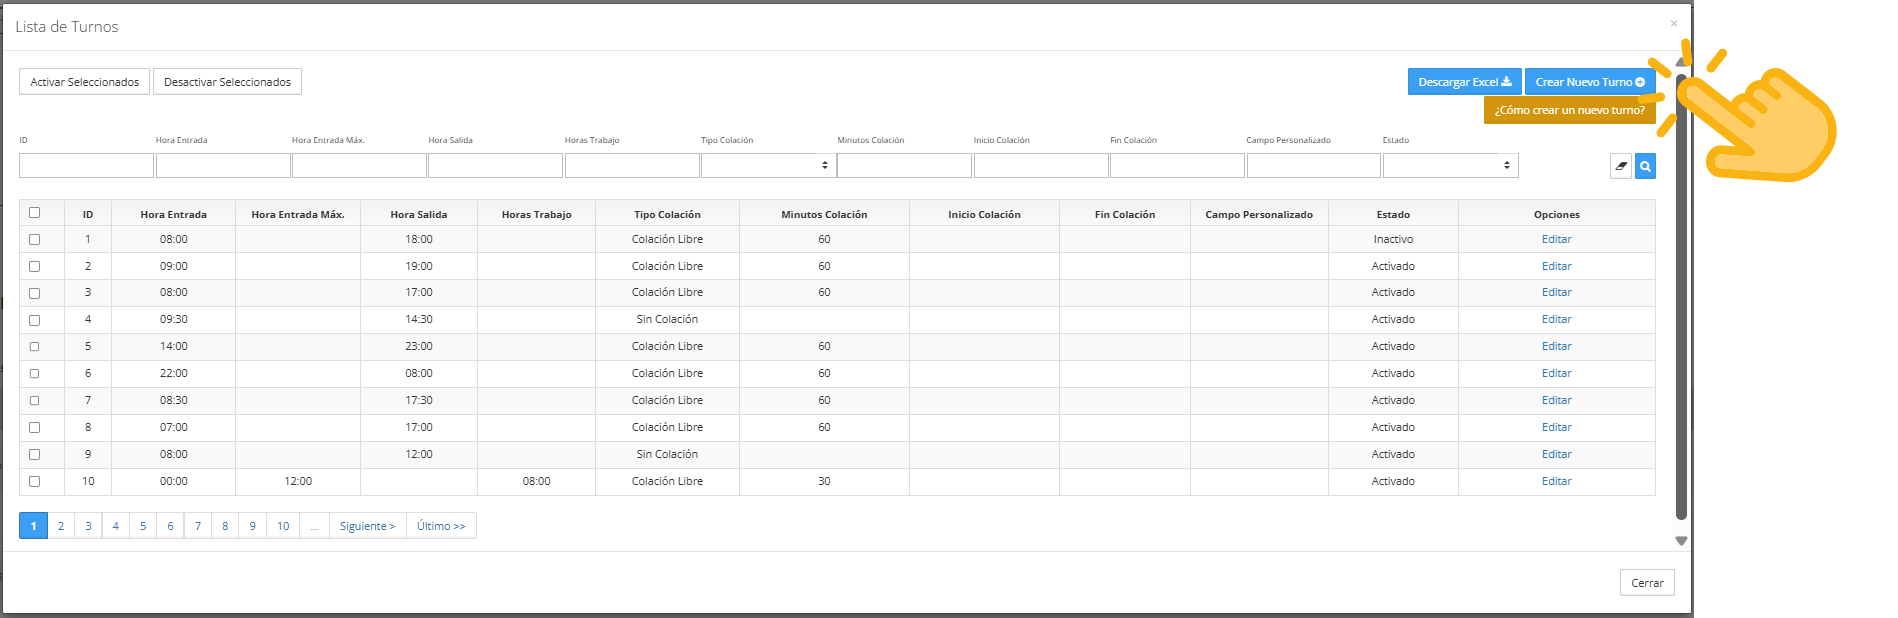Screen dimensions: 1898x618
Task: Check the checkbox for row ID 4
Action: tap(34, 320)
